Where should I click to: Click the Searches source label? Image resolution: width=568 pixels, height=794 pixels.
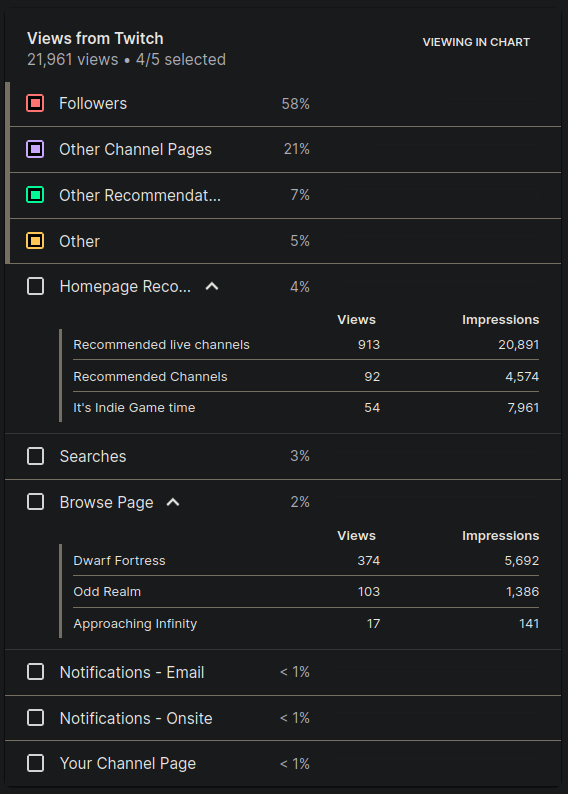coord(93,456)
